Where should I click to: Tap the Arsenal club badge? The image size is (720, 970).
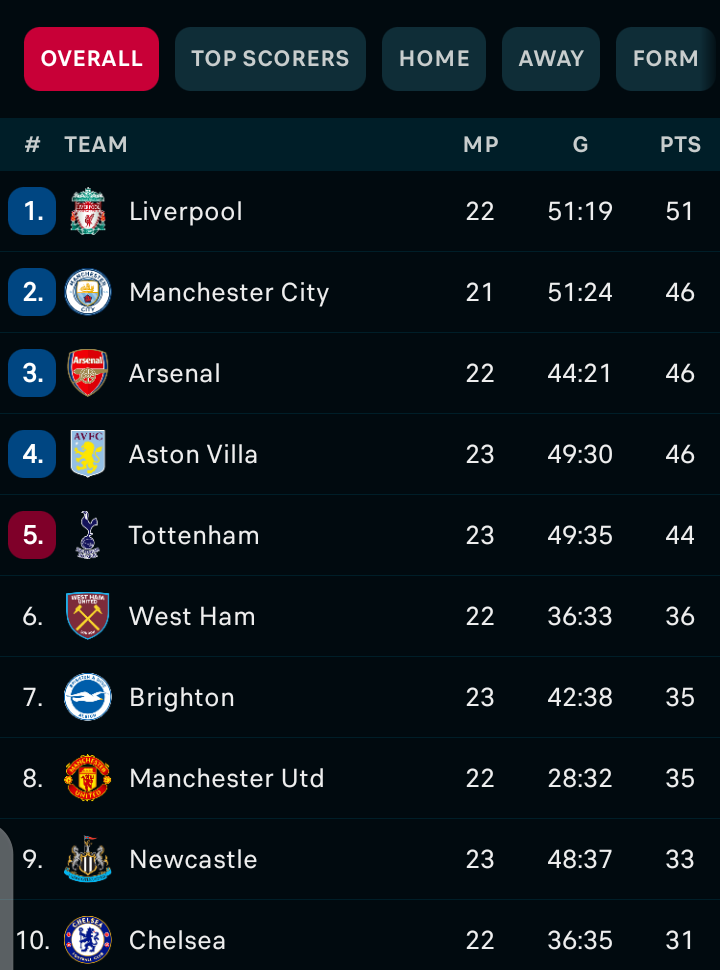88,373
